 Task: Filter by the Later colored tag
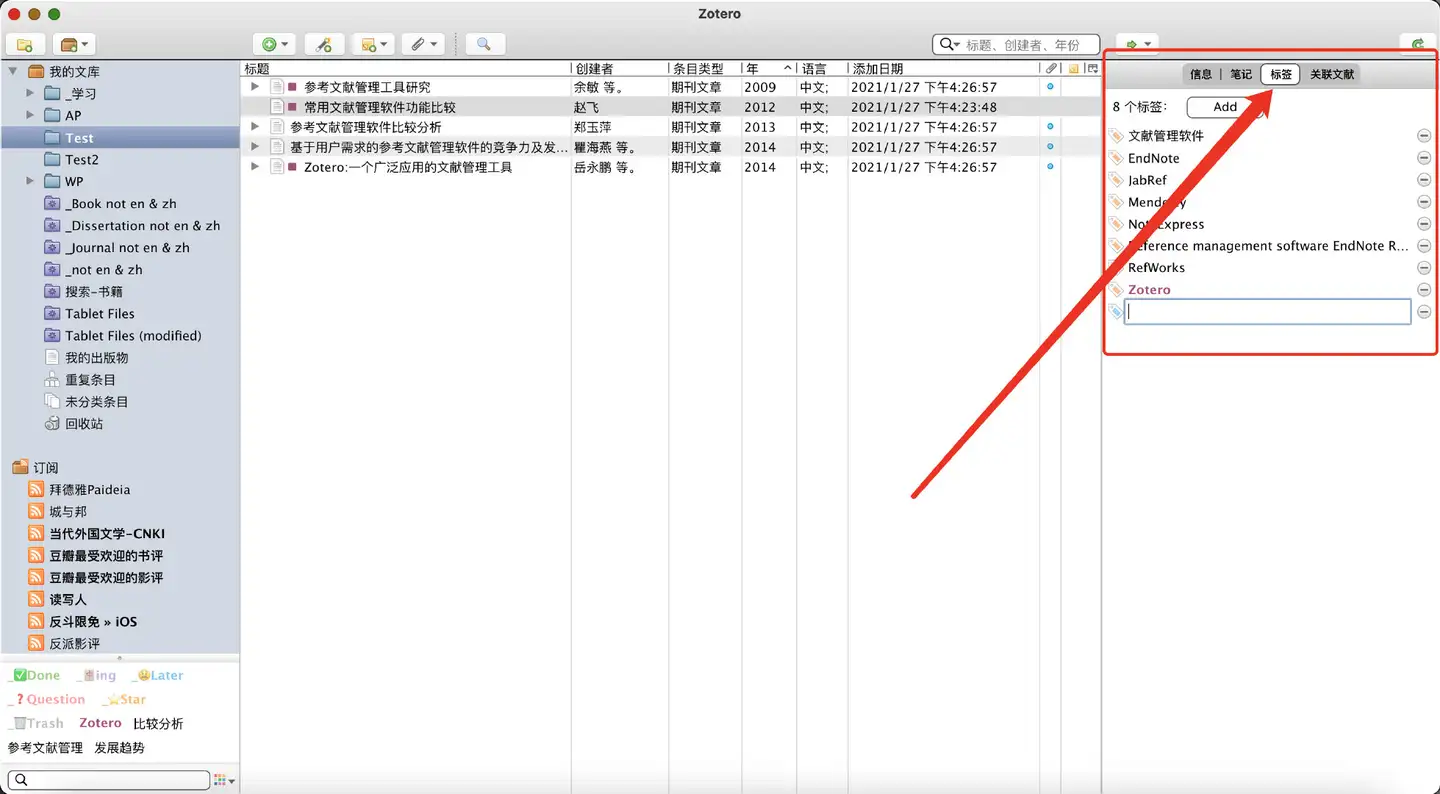(157, 676)
